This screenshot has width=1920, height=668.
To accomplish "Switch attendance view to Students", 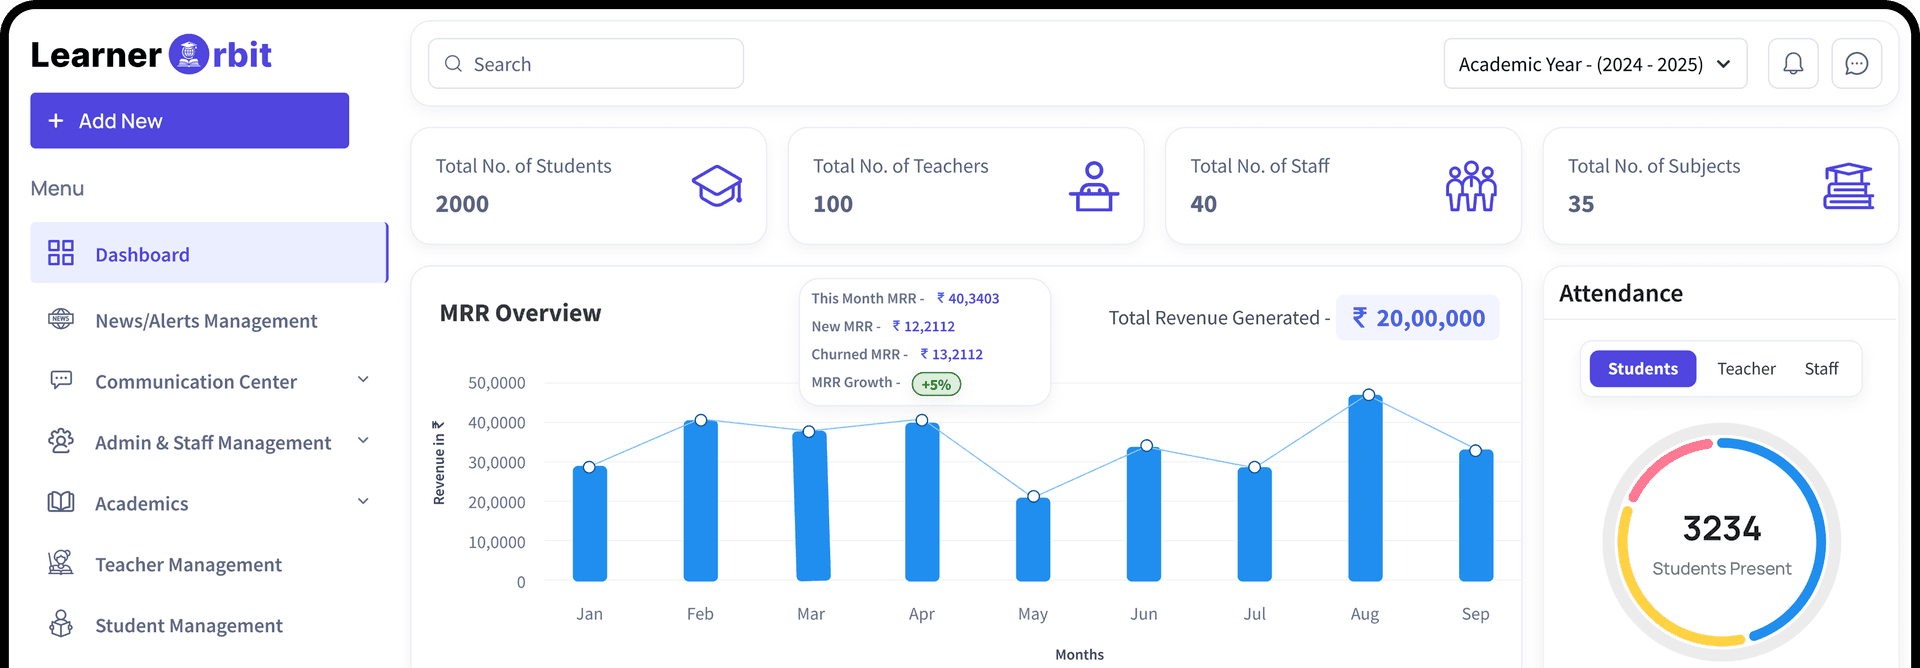I will (1642, 369).
